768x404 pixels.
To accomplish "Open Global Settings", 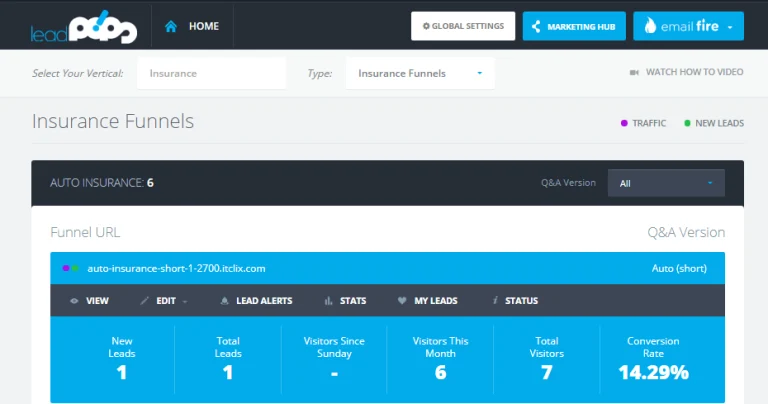I will pos(463,26).
